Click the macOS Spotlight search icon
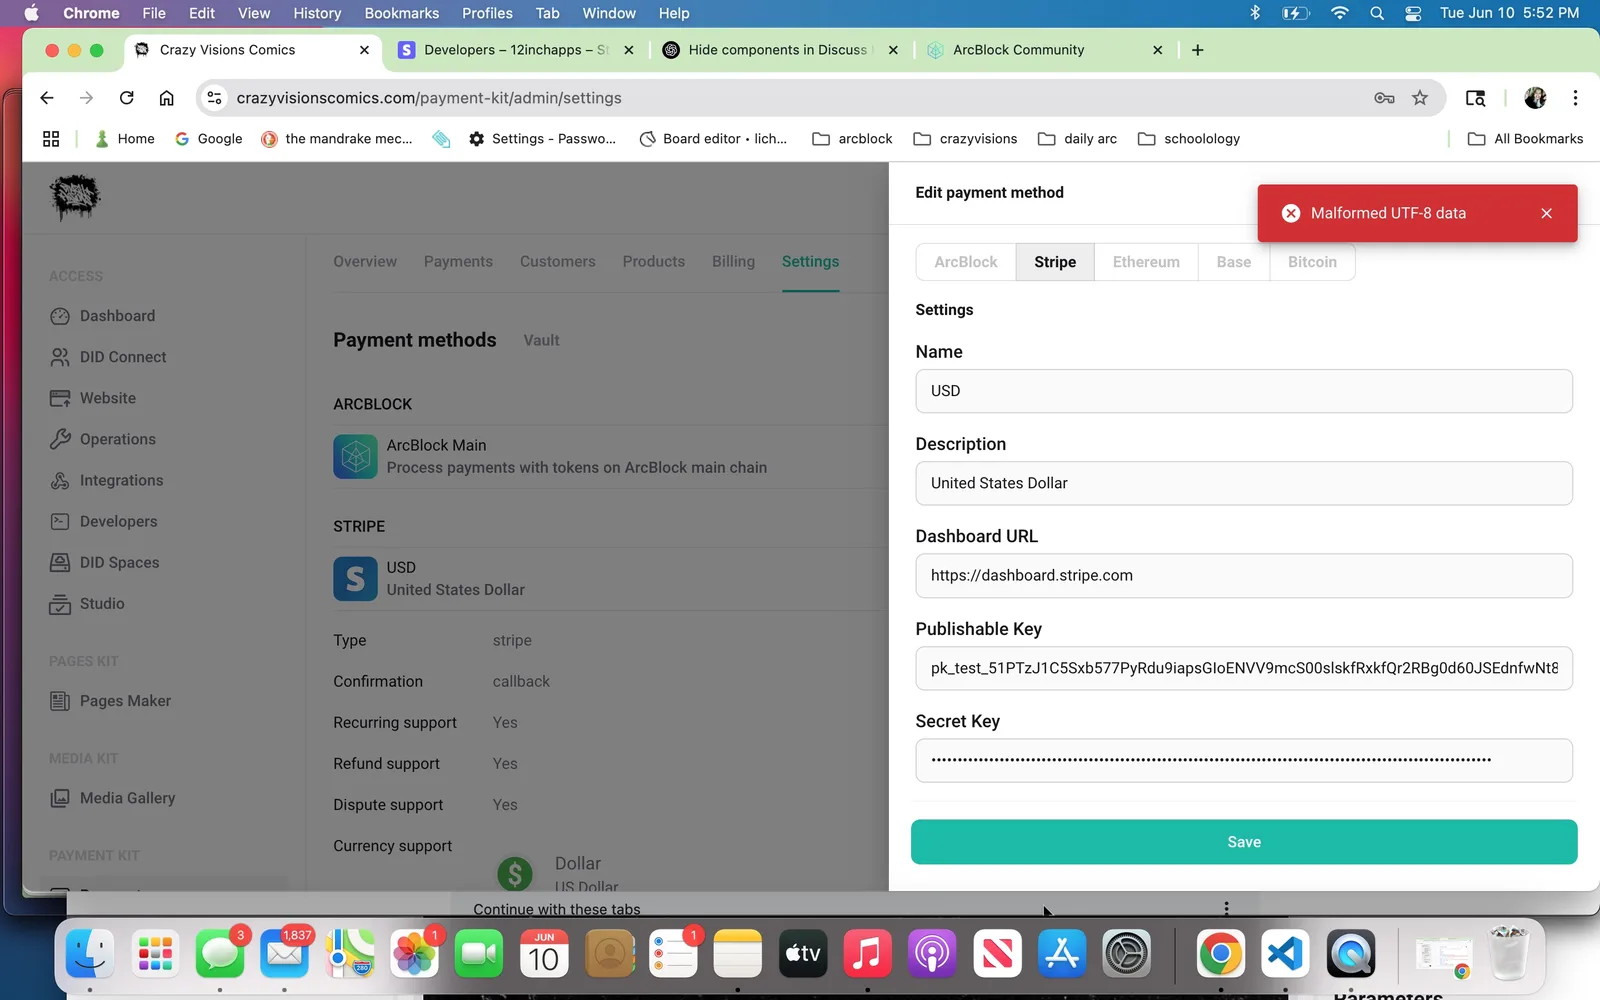This screenshot has height=1000, width=1600. point(1377,13)
